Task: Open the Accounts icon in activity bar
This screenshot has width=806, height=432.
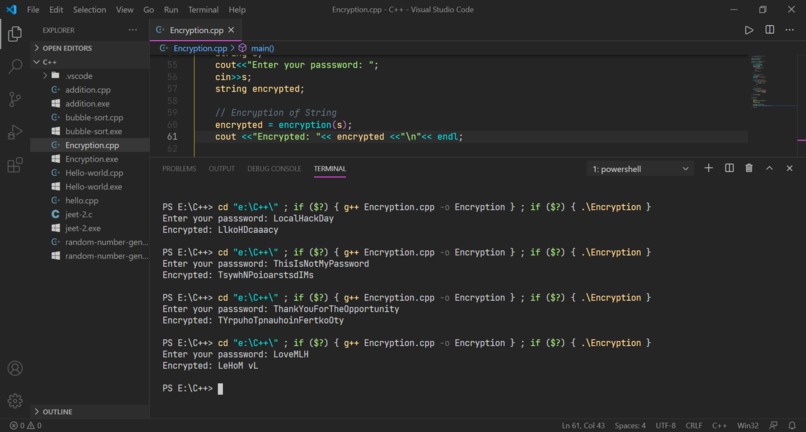Action: pos(15,368)
